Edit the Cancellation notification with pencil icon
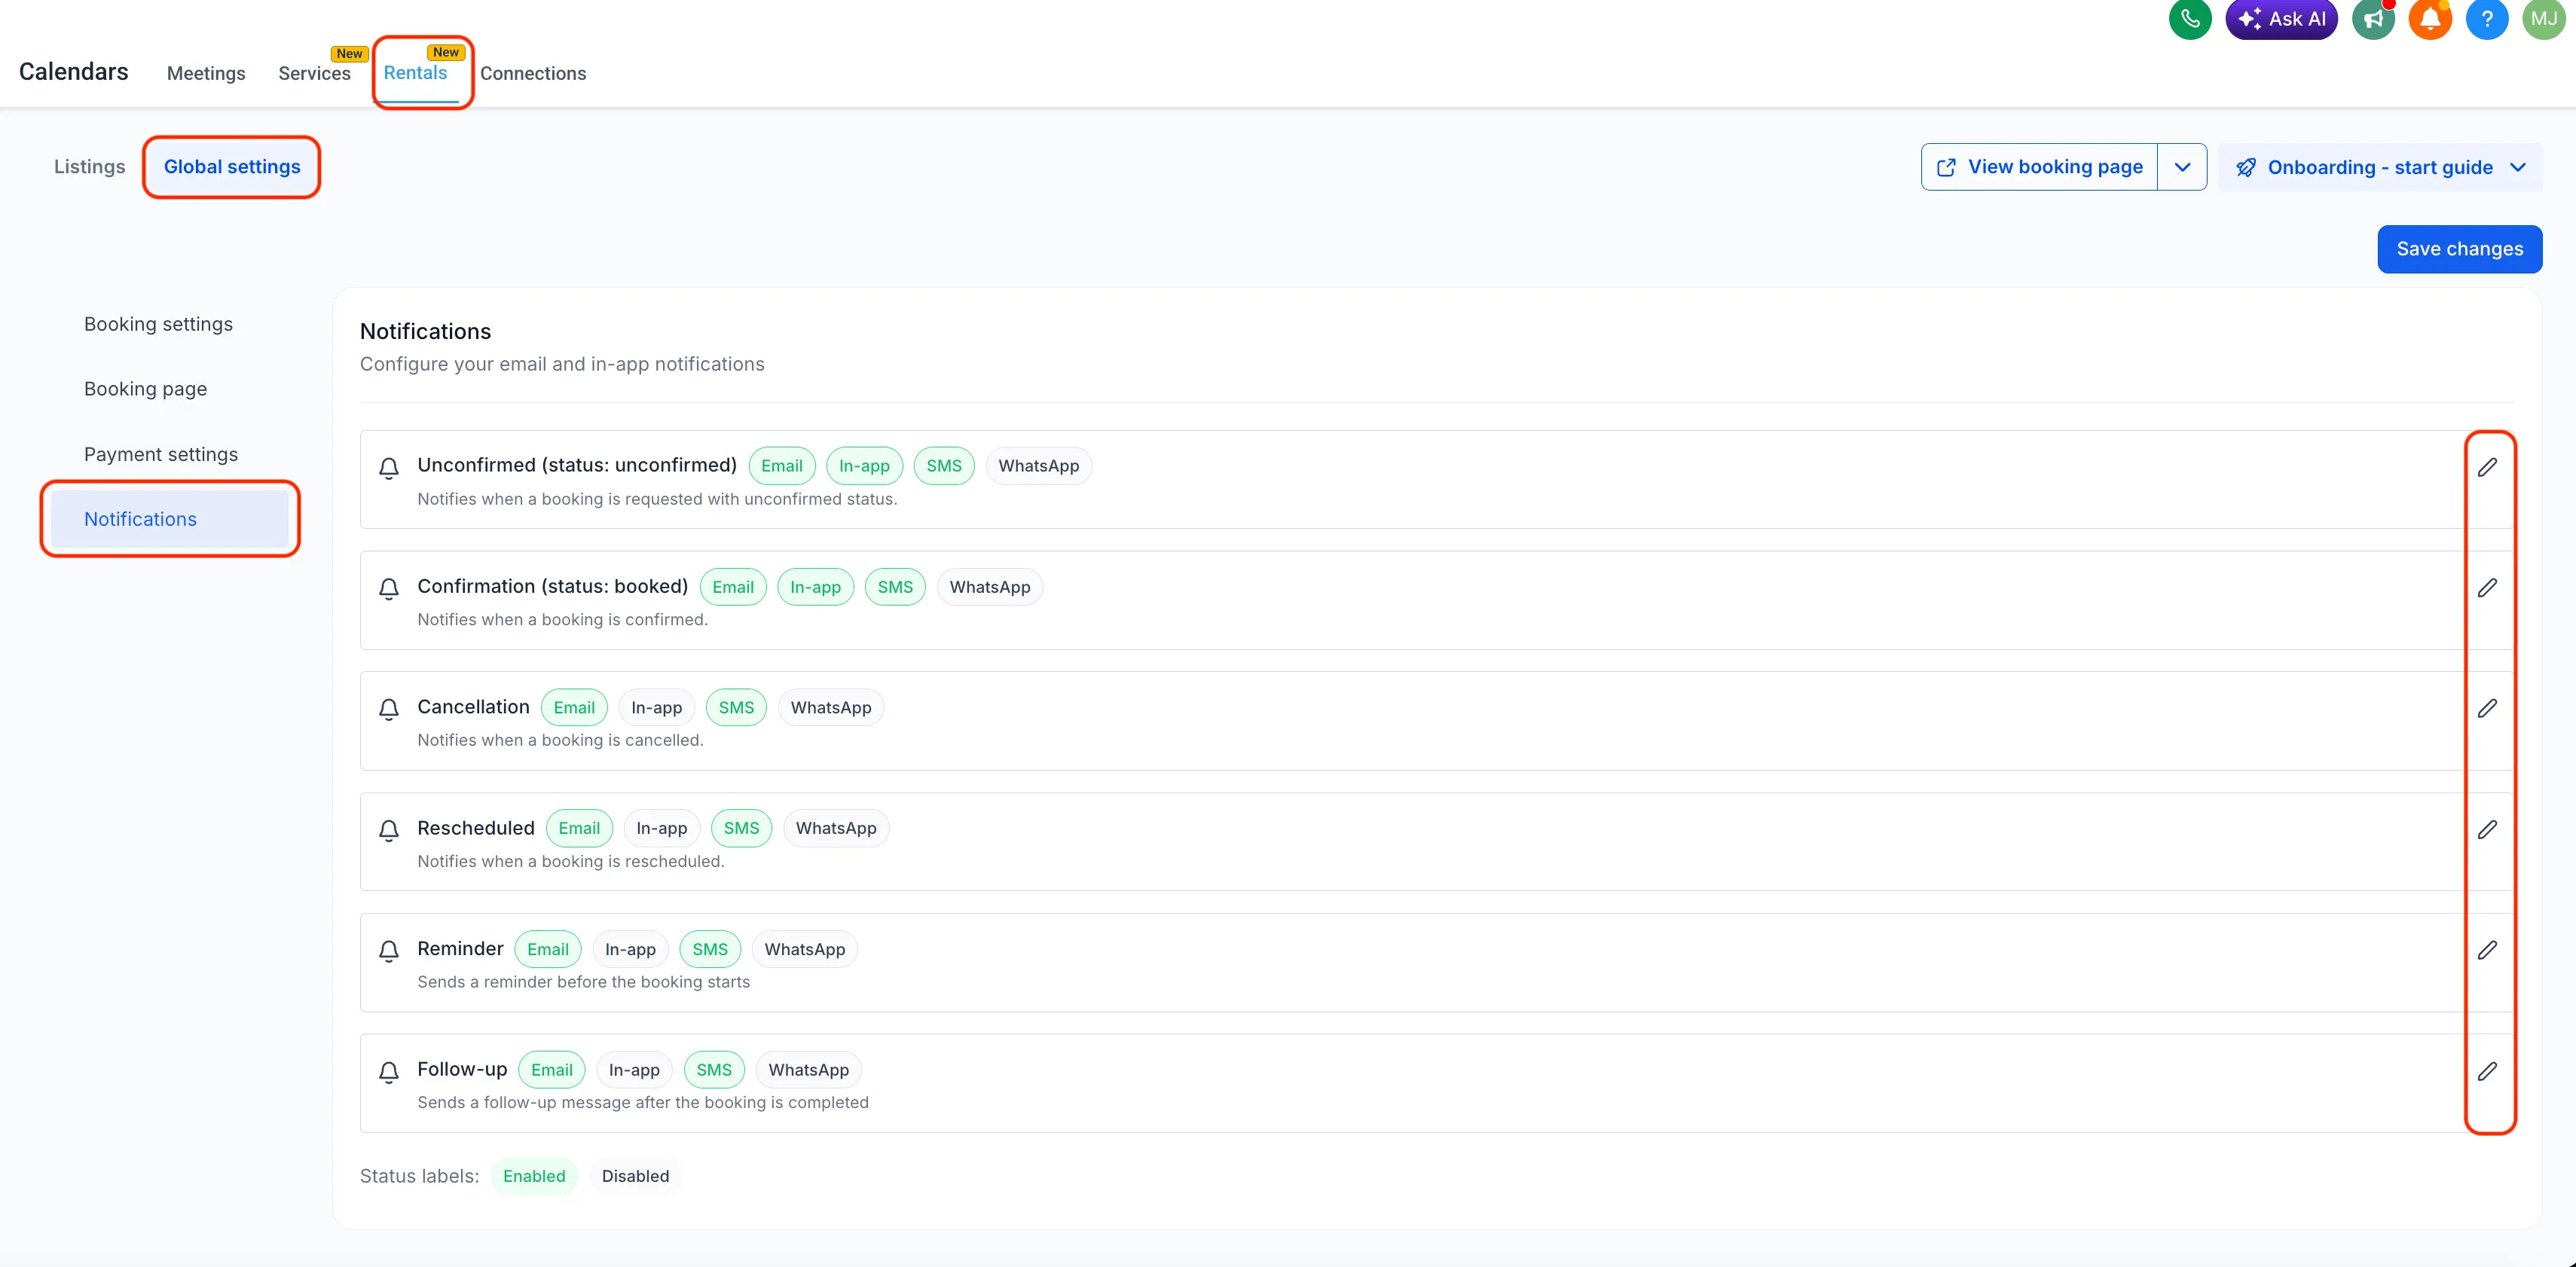 pyautogui.click(x=2487, y=709)
